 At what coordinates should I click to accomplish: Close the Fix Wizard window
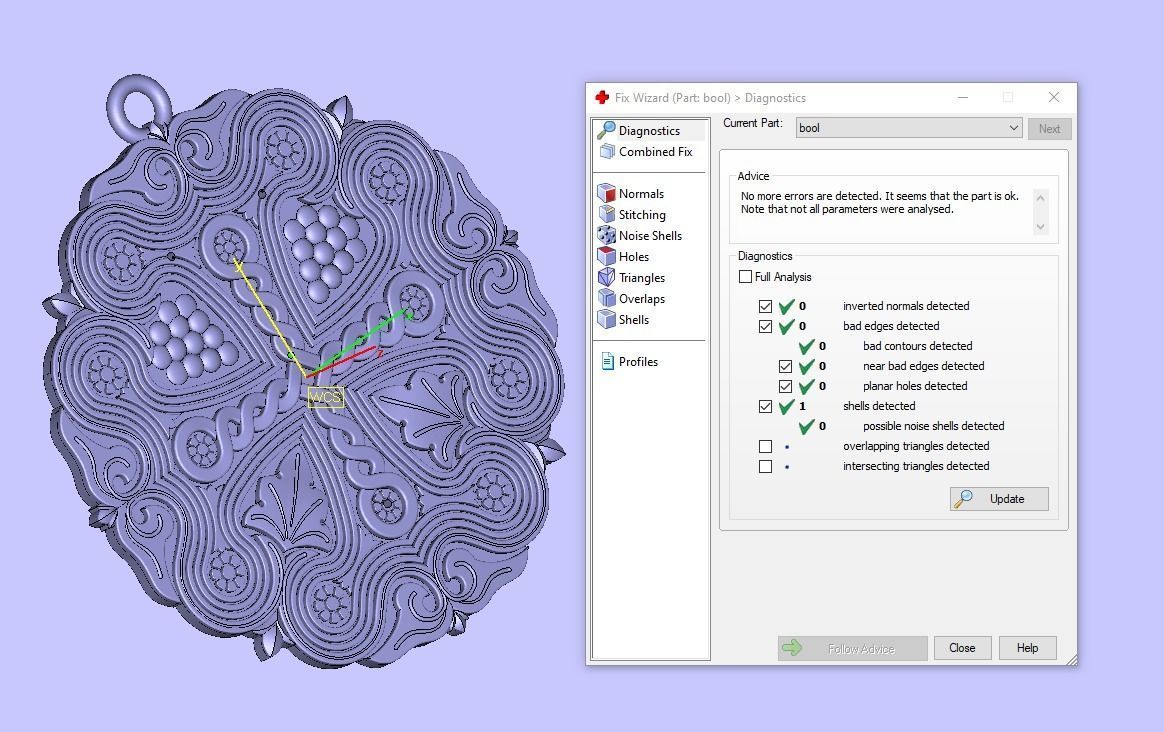(1053, 97)
